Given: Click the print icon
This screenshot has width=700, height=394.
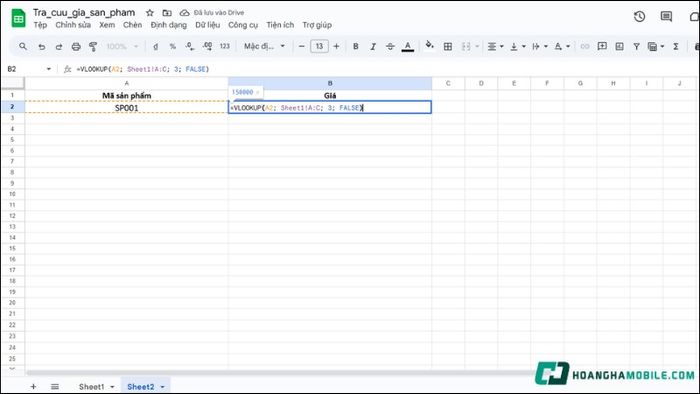Looking at the screenshot, I should (76, 46).
